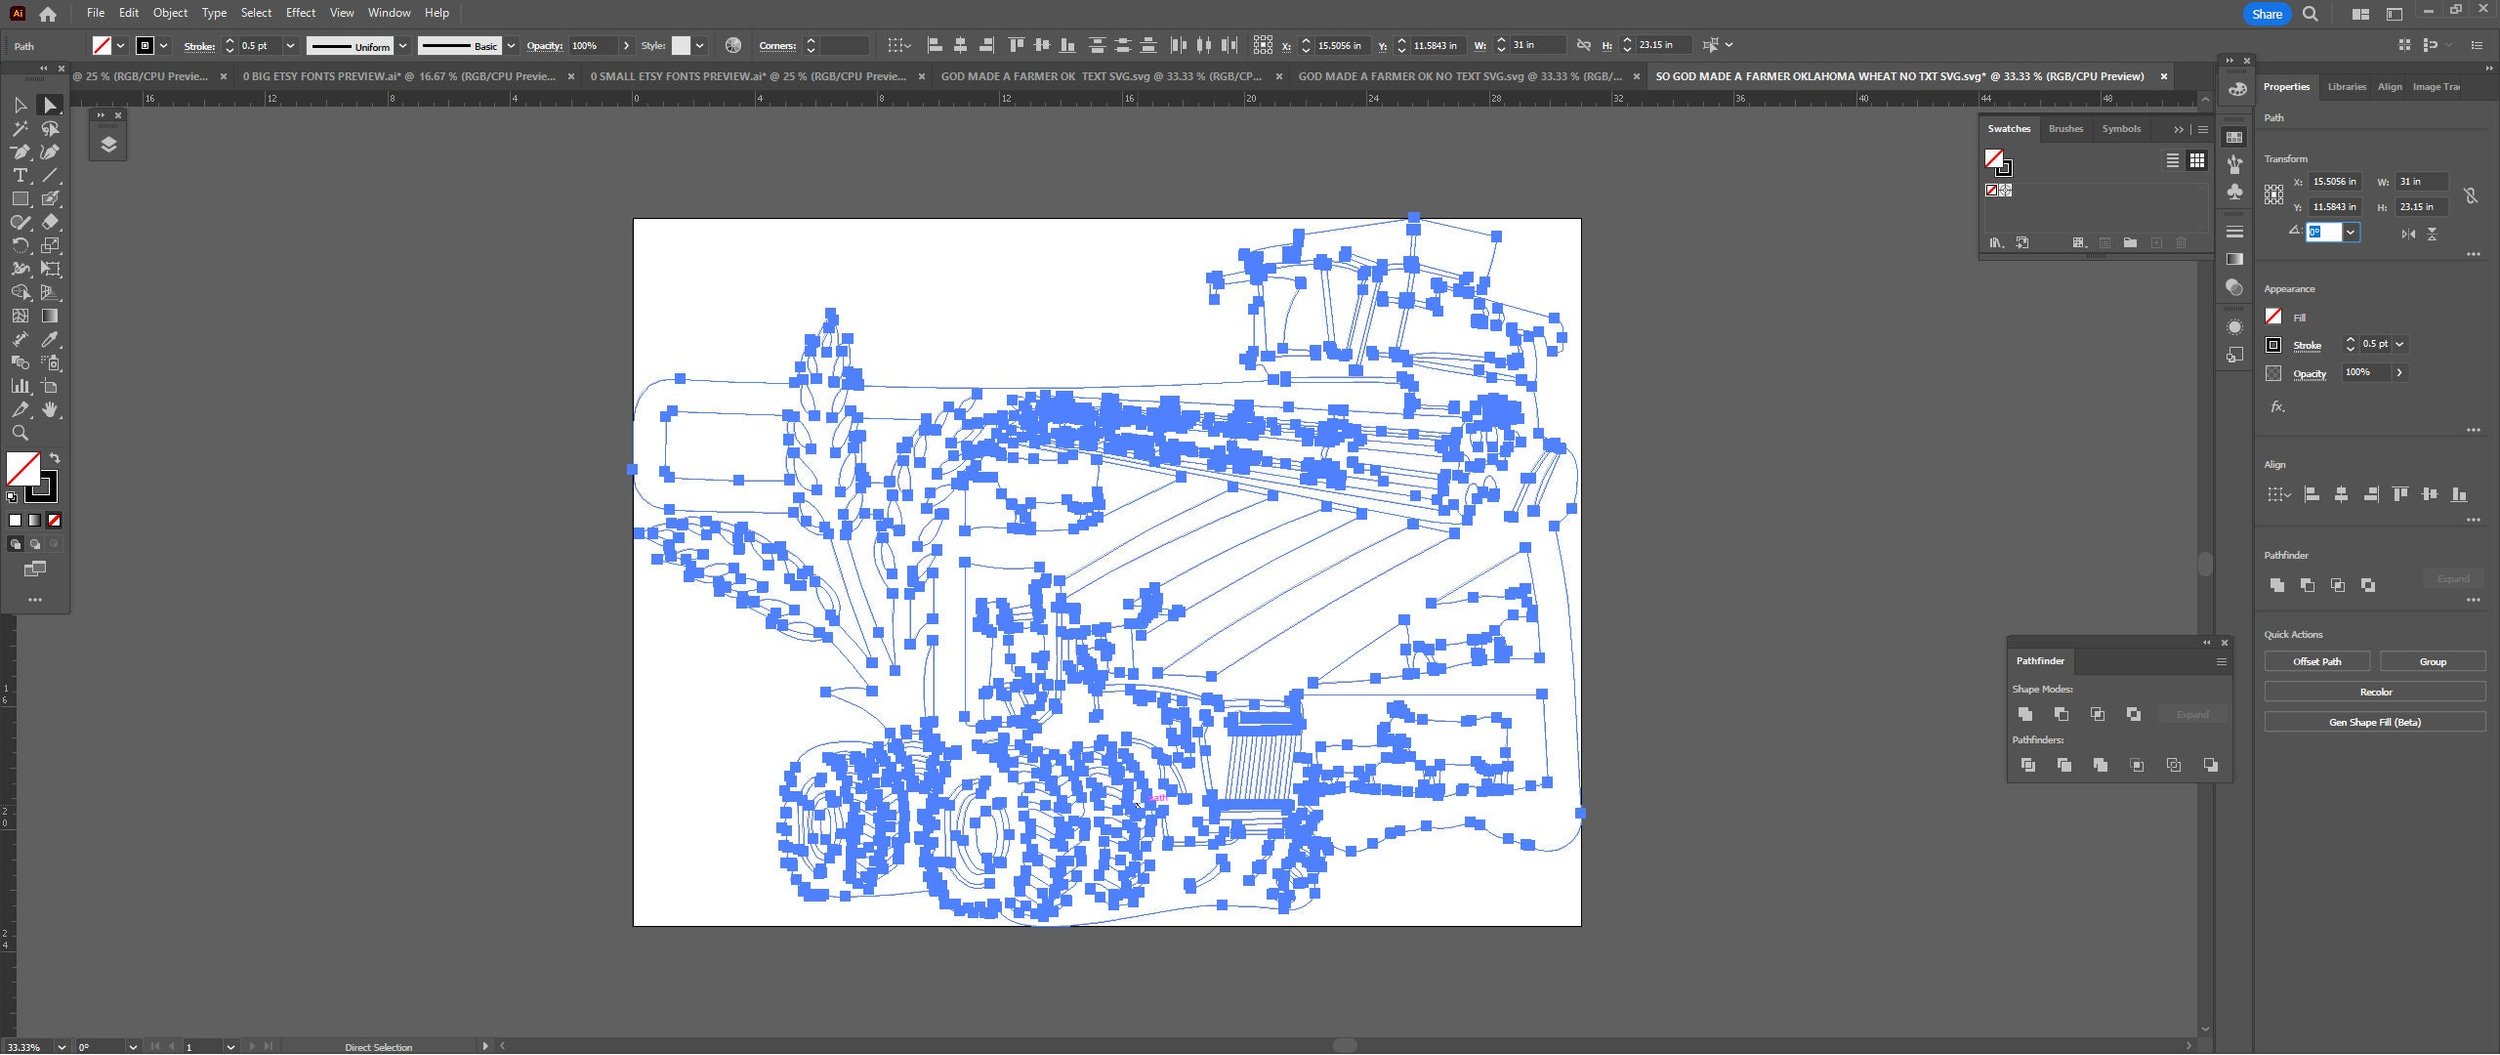
Task: Open the File menu
Action: click(95, 13)
